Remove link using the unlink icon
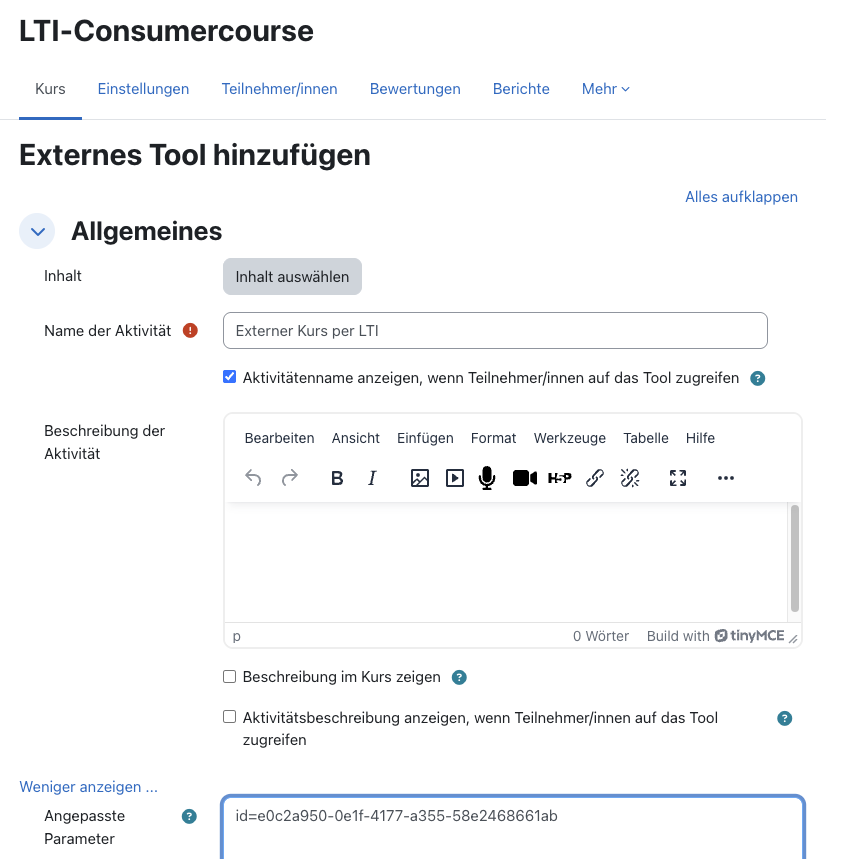Screen dimensions: 844x859 coord(630,478)
